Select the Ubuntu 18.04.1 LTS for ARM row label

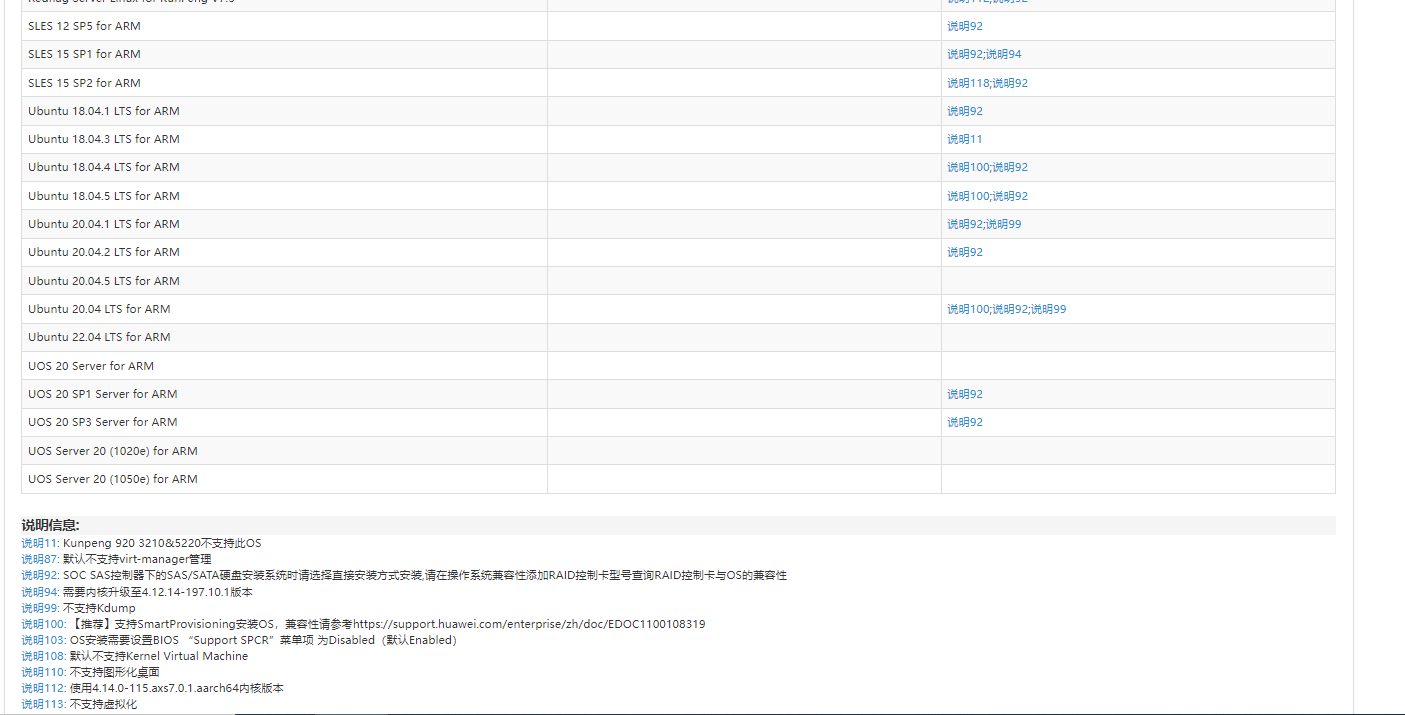click(104, 111)
